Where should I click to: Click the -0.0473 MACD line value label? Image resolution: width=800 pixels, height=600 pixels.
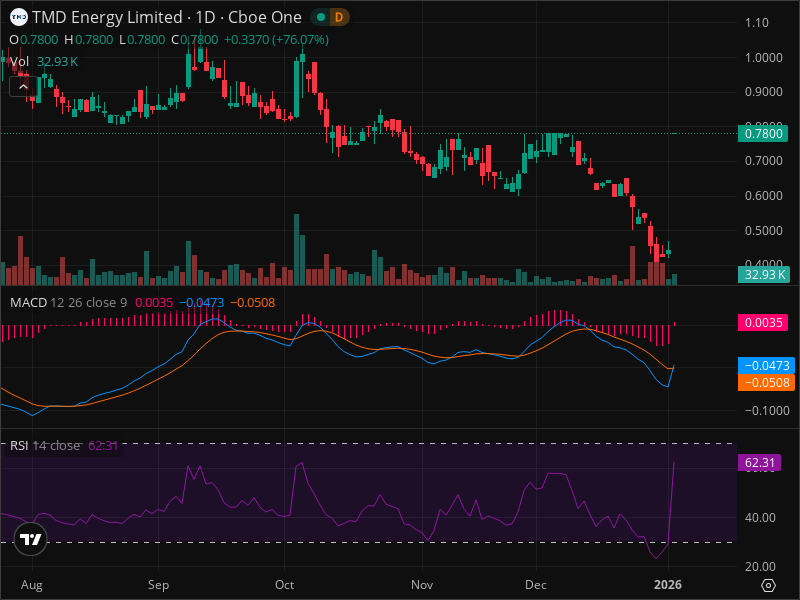[767, 365]
